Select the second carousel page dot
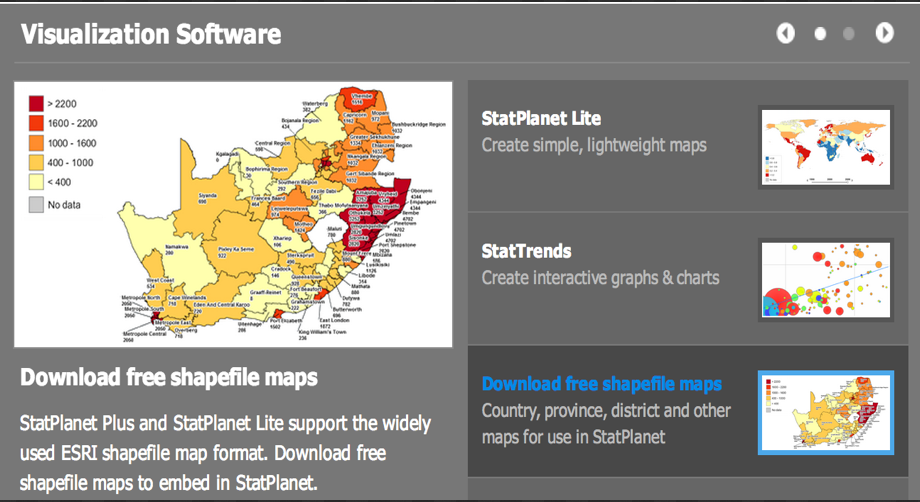920x502 pixels. click(848, 34)
